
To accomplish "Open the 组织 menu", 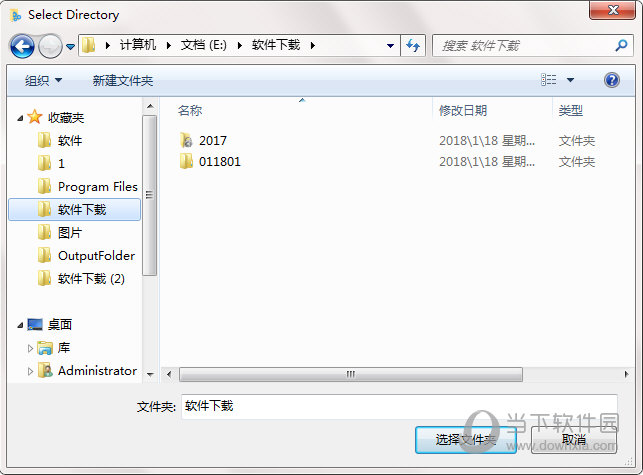I will (x=43, y=80).
